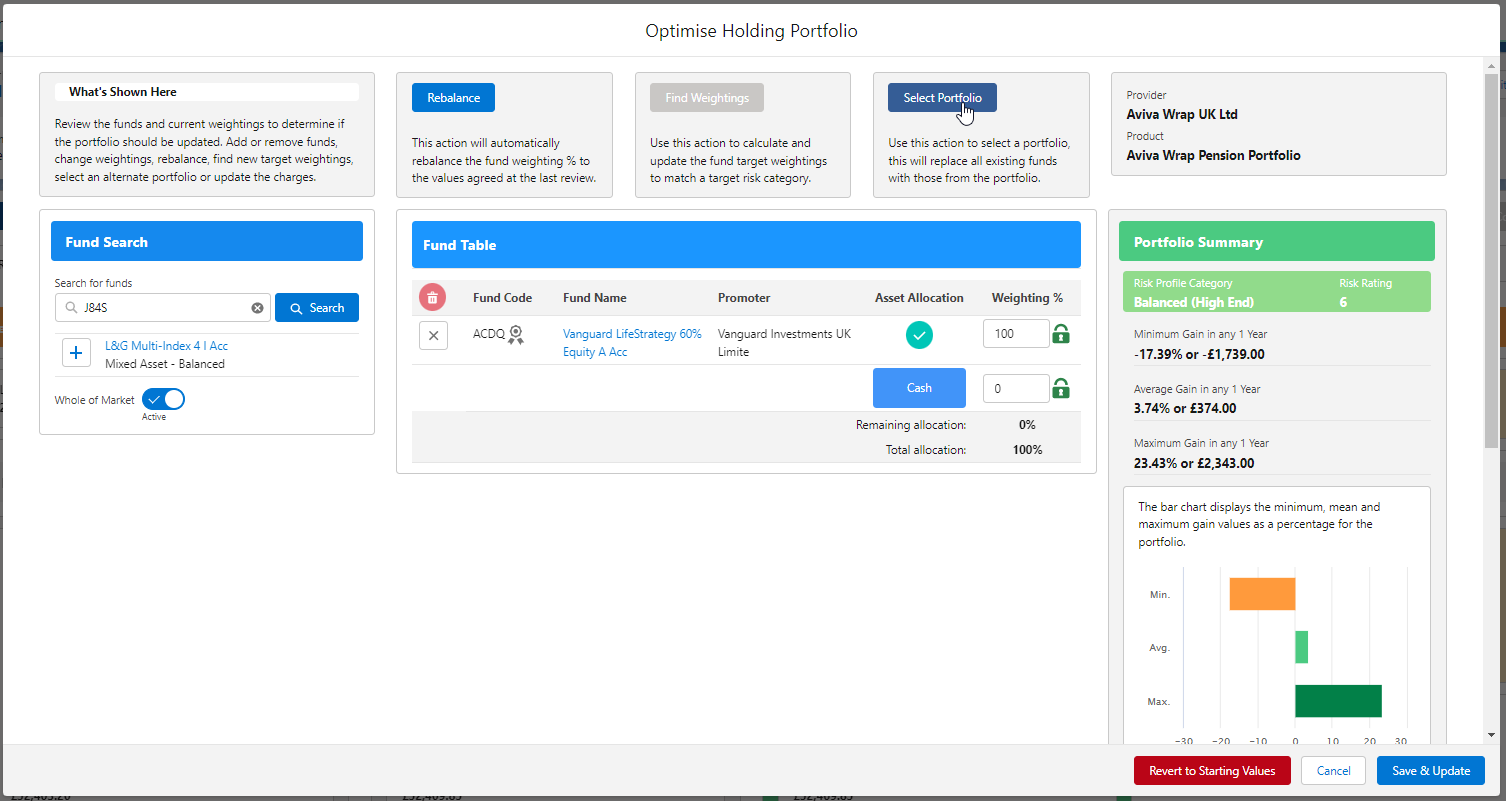This screenshot has height=801, width=1506.
Task: Click the What's Shown Here heading
Action: (123, 92)
